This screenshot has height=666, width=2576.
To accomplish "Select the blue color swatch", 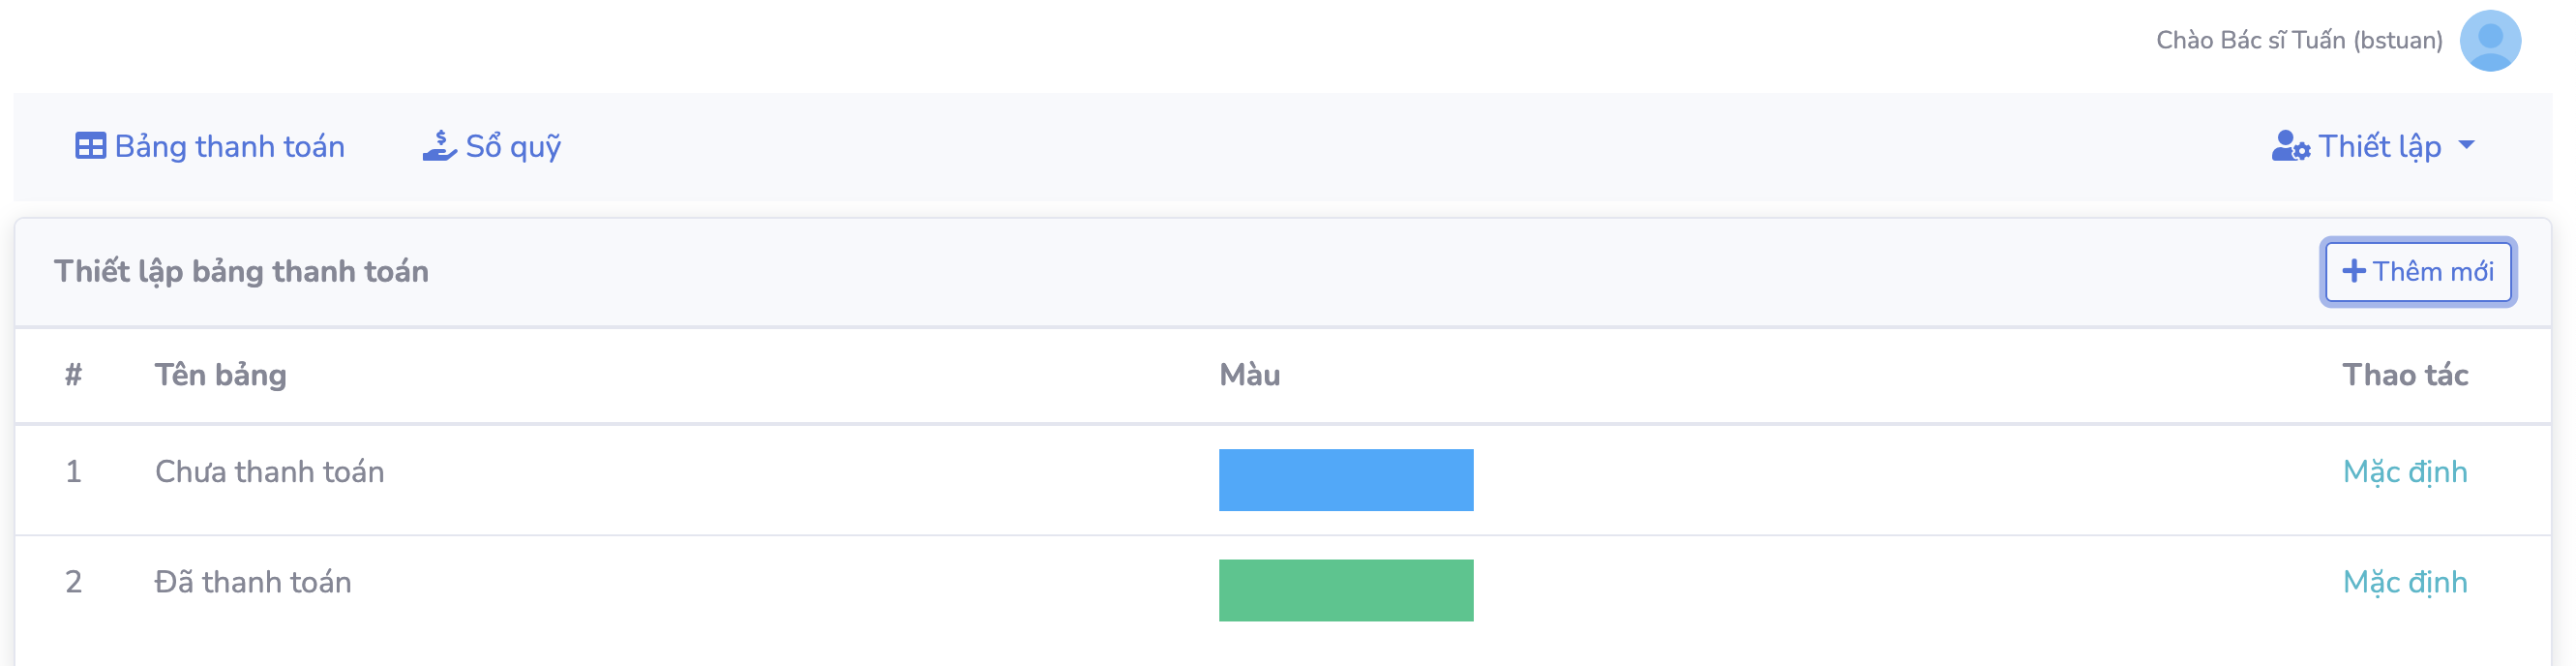I will pos(1345,480).
